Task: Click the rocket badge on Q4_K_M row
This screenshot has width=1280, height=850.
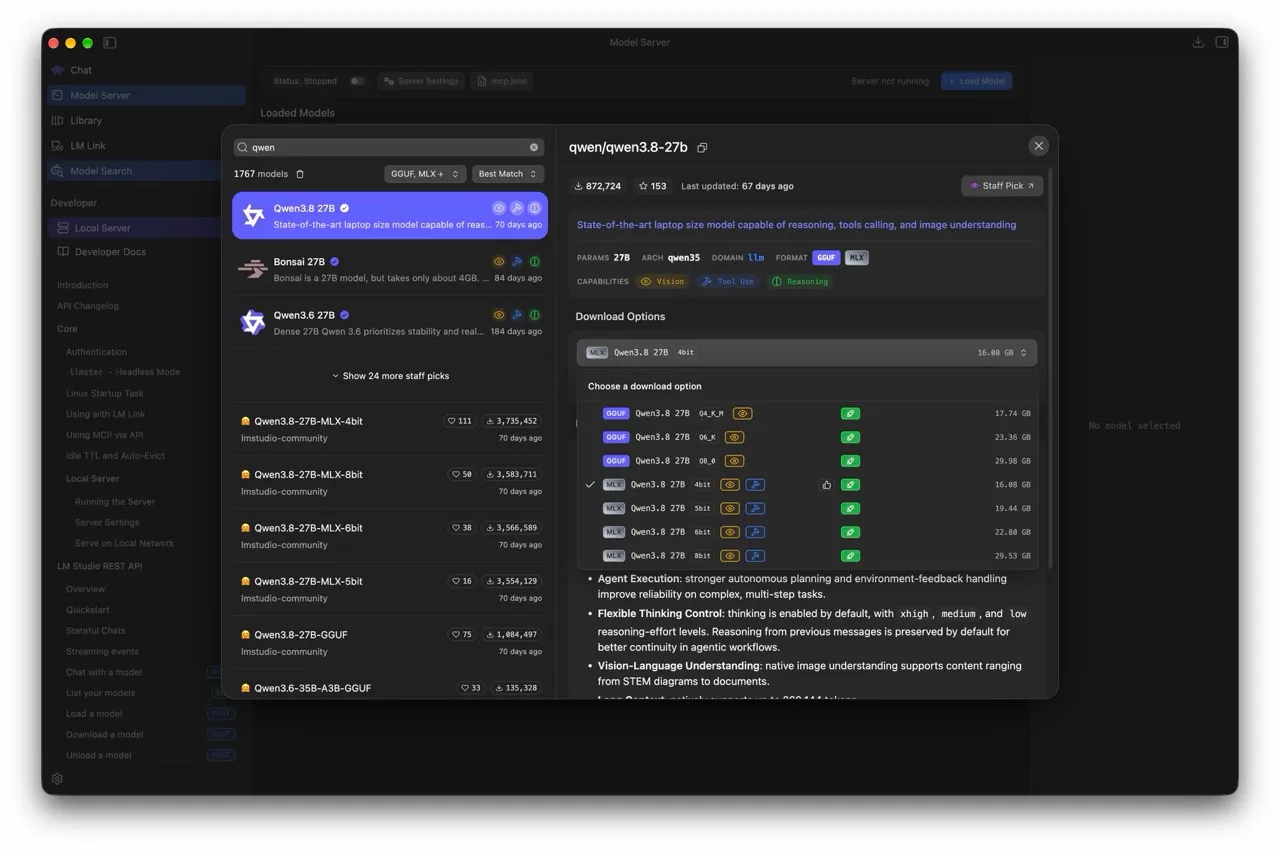Action: [850, 413]
